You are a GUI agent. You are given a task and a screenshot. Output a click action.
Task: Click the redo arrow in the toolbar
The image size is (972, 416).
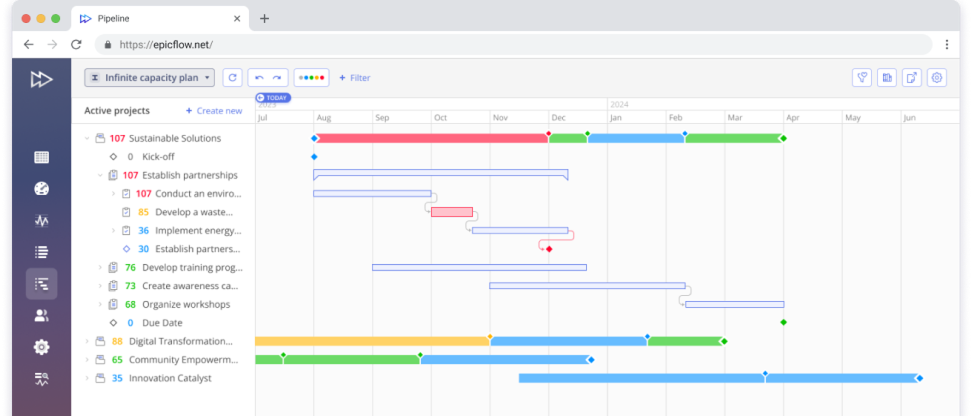(x=277, y=77)
